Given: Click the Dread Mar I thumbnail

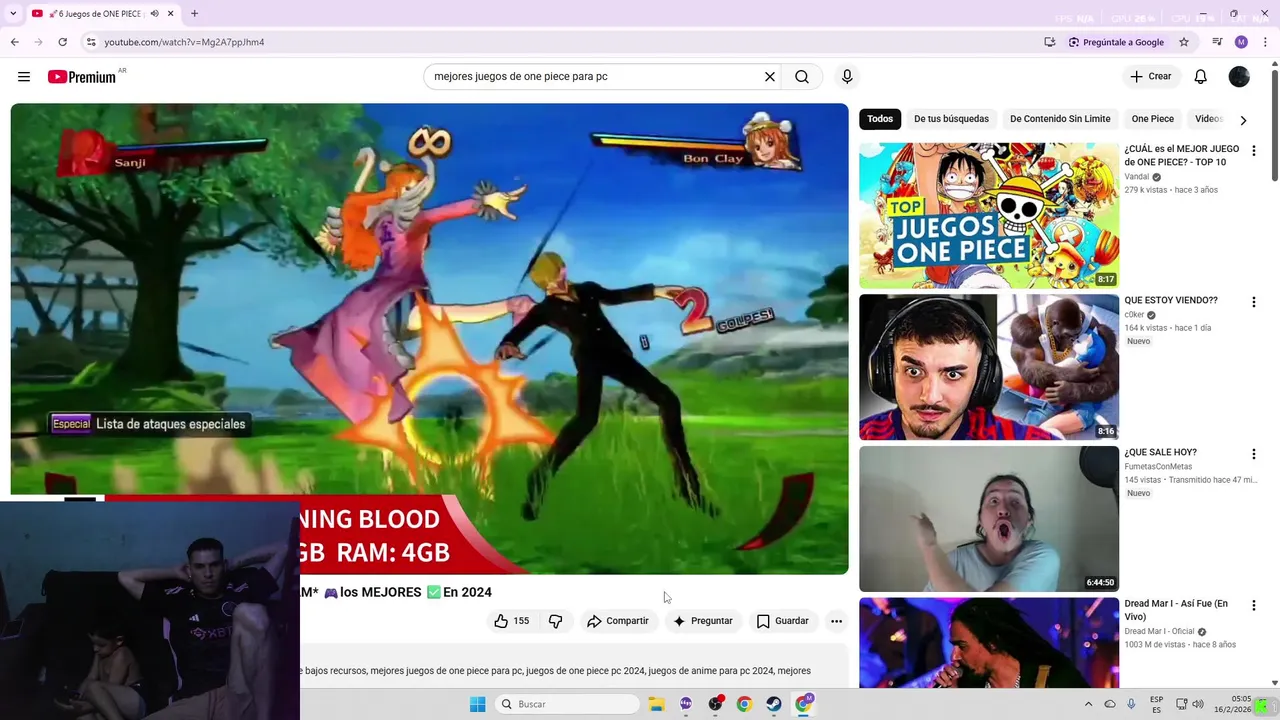Looking at the screenshot, I should [x=989, y=643].
